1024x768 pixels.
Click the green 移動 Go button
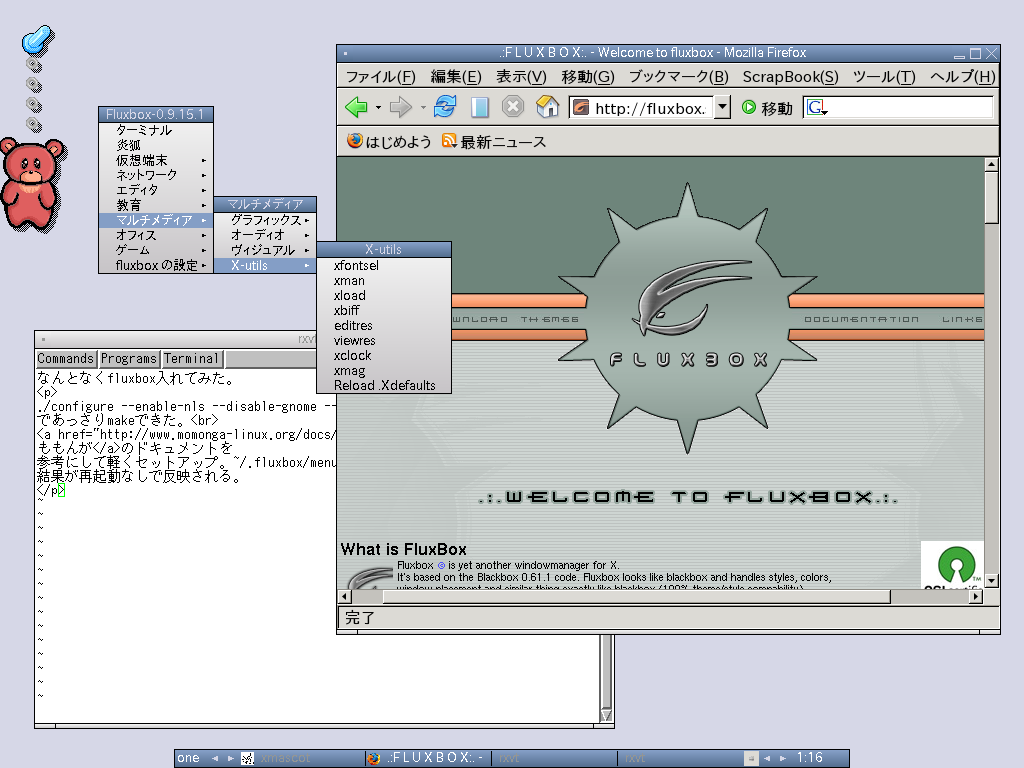[767, 108]
